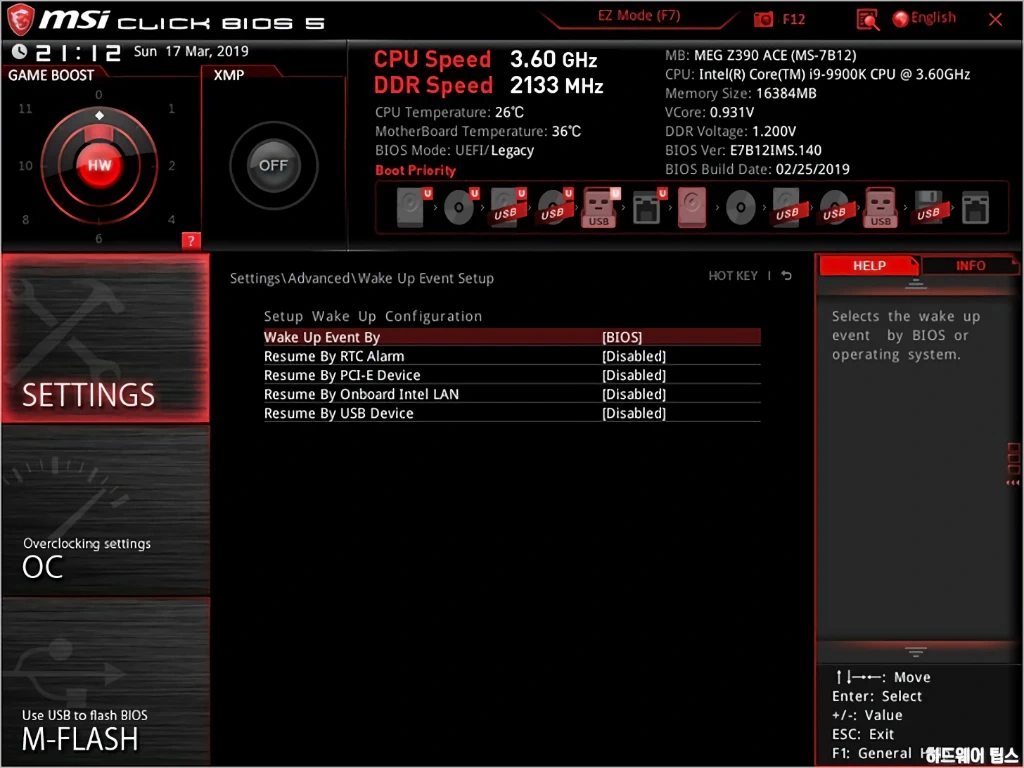The height and width of the screenshot is (768, 1024).
Task: Switch to the HELP tab
Action: click(x=869, y=266)
